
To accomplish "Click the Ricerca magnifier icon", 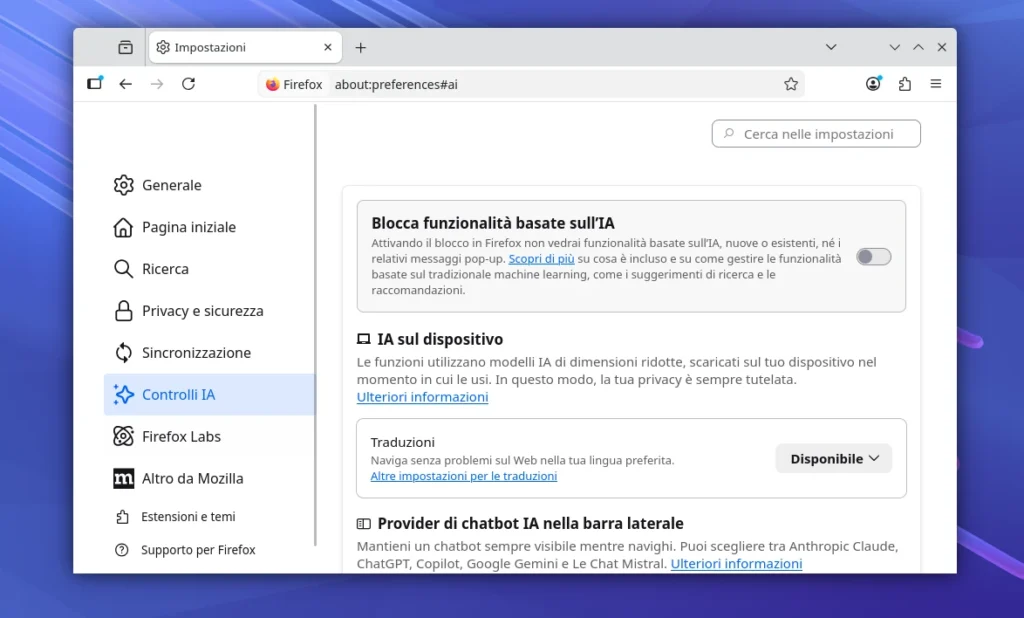I will click(123, 269).
